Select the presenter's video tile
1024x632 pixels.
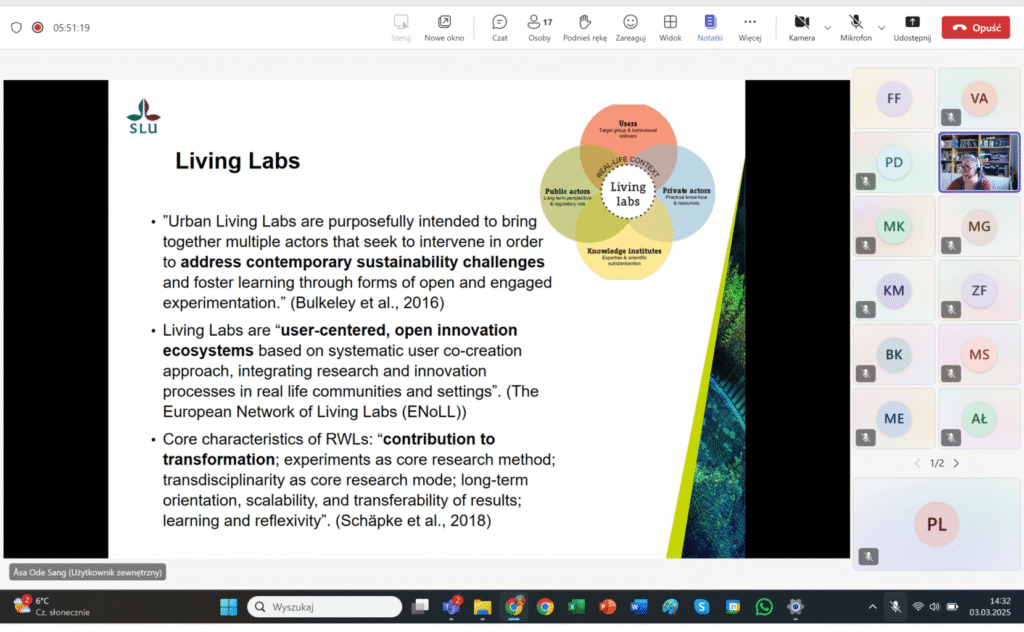click(978, 163)
